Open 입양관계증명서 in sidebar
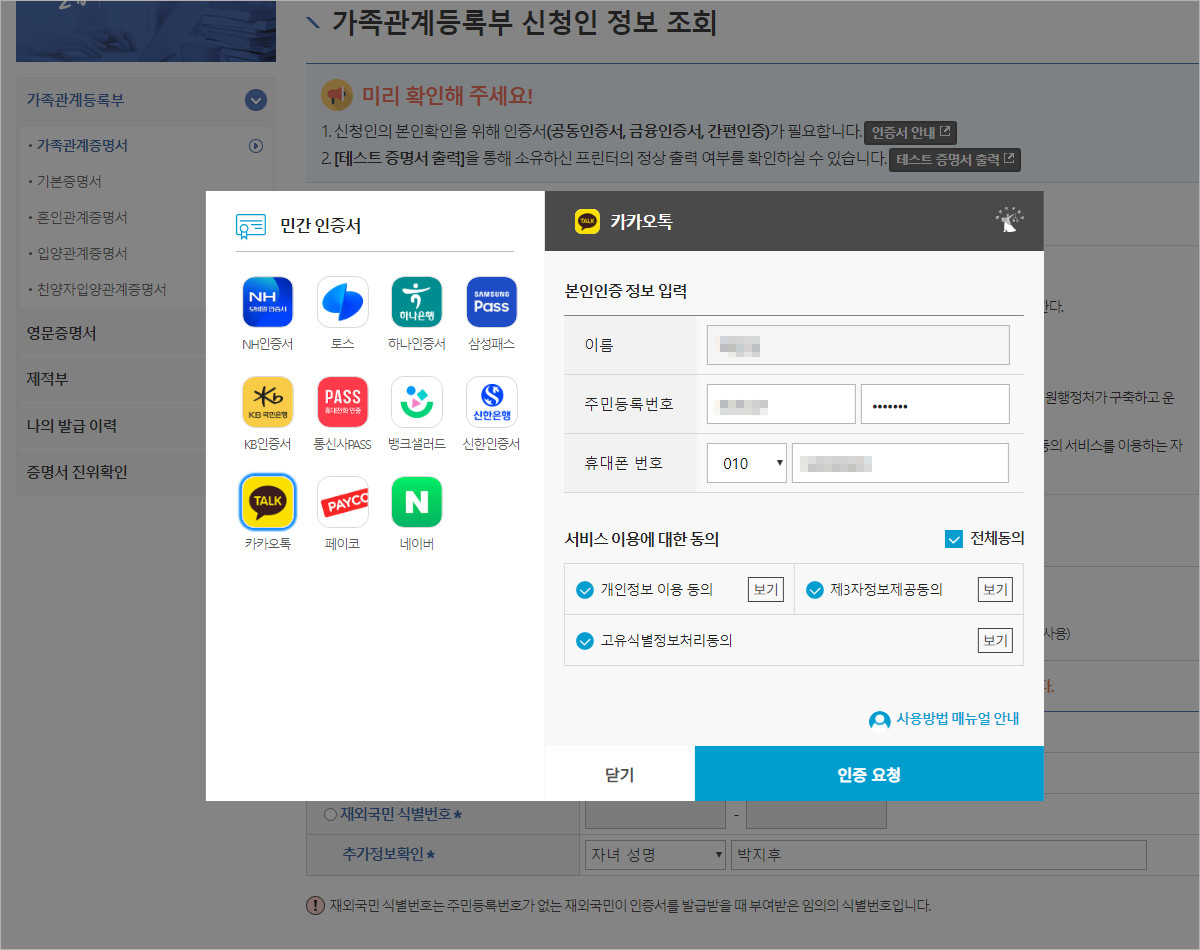Screen dimensions: 1200x950 pyautogui.click(x=82, y=254)
